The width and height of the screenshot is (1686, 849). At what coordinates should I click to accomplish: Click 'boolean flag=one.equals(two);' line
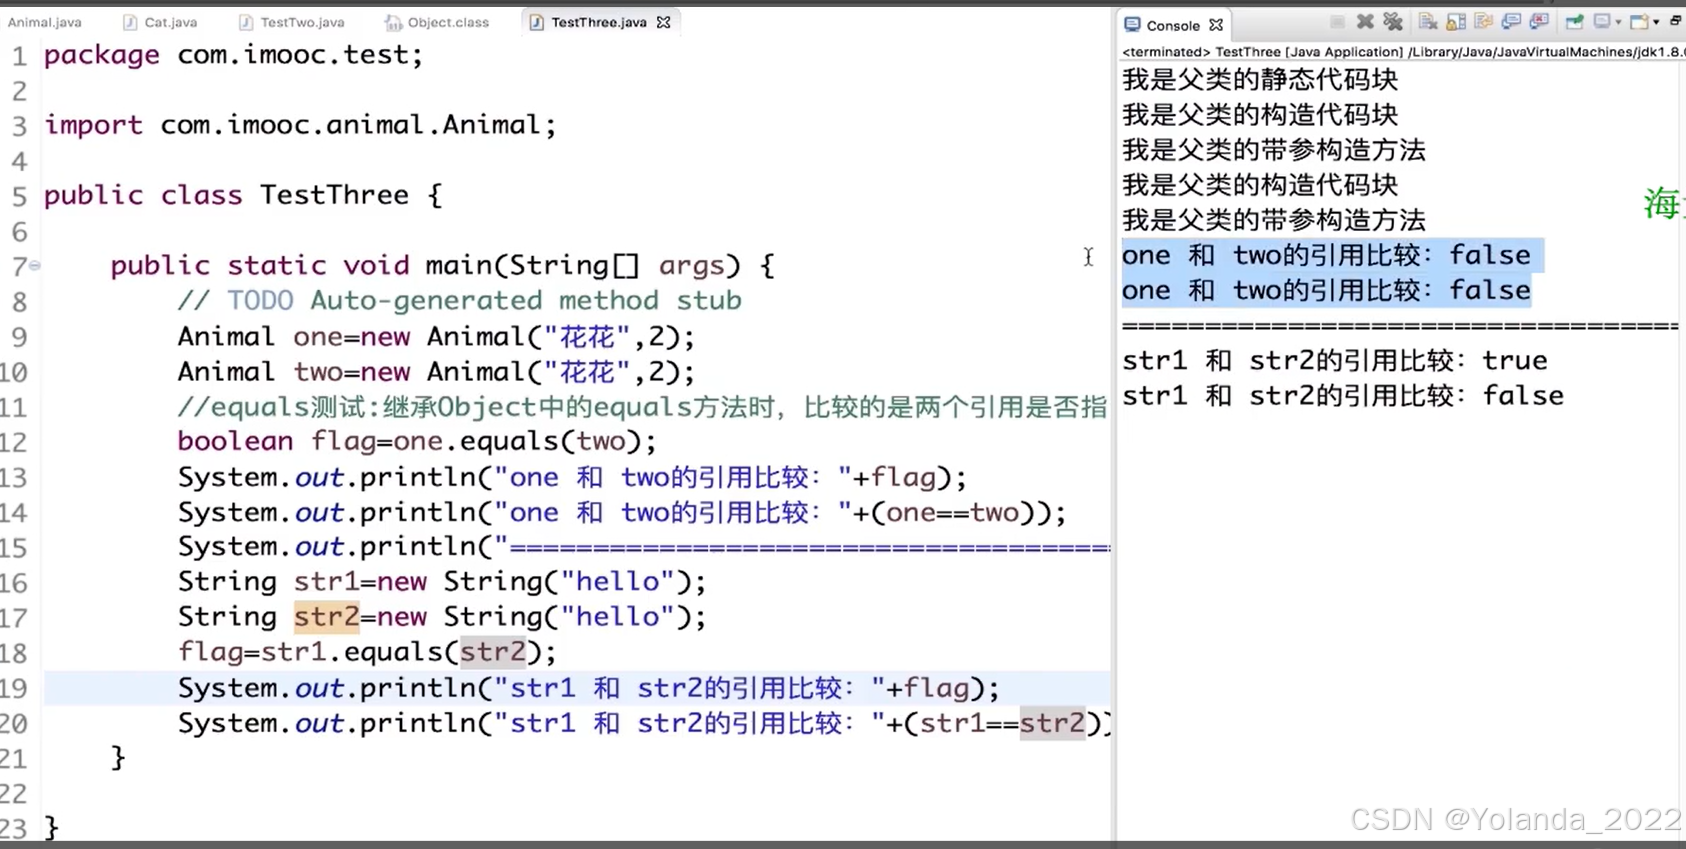click(x=417, y=441)
